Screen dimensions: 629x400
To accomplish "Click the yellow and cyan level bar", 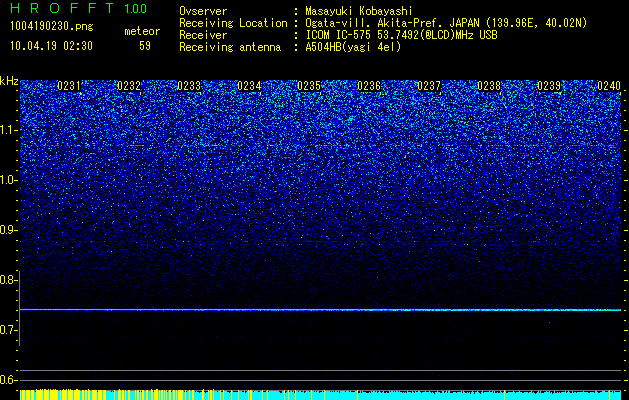I will [x=321, y=394].
